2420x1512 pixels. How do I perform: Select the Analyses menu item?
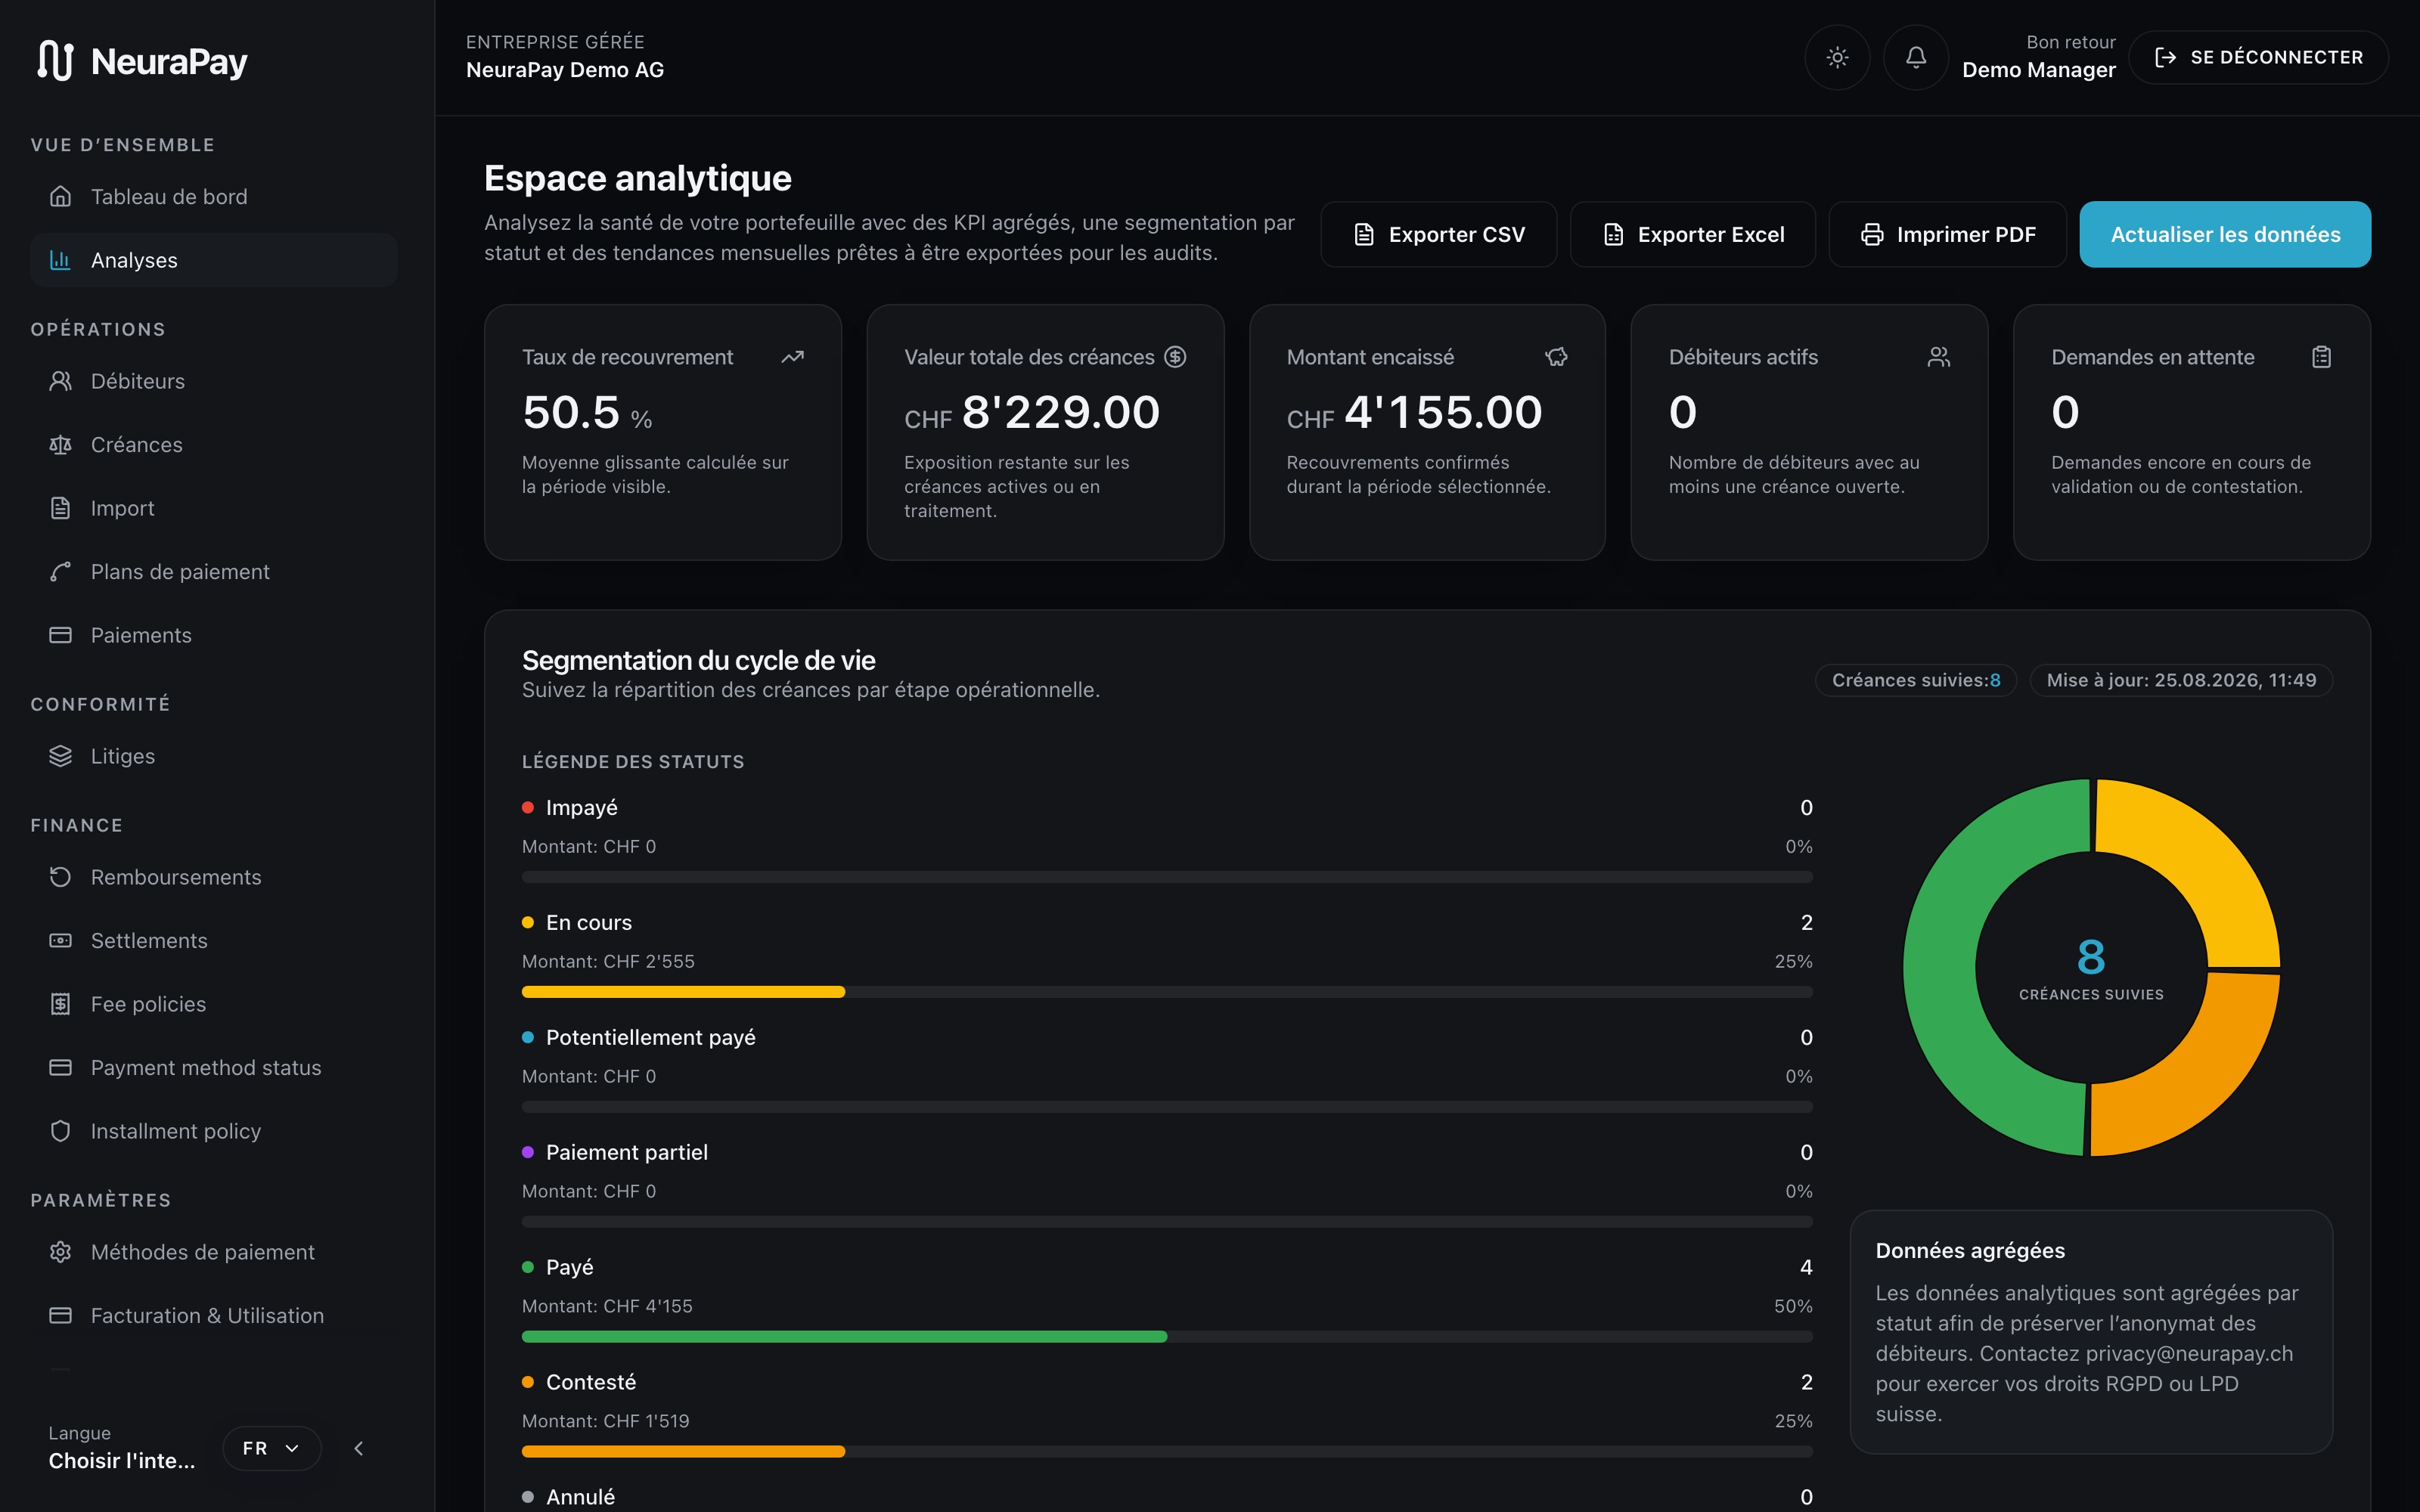click(x=214, y=260)
